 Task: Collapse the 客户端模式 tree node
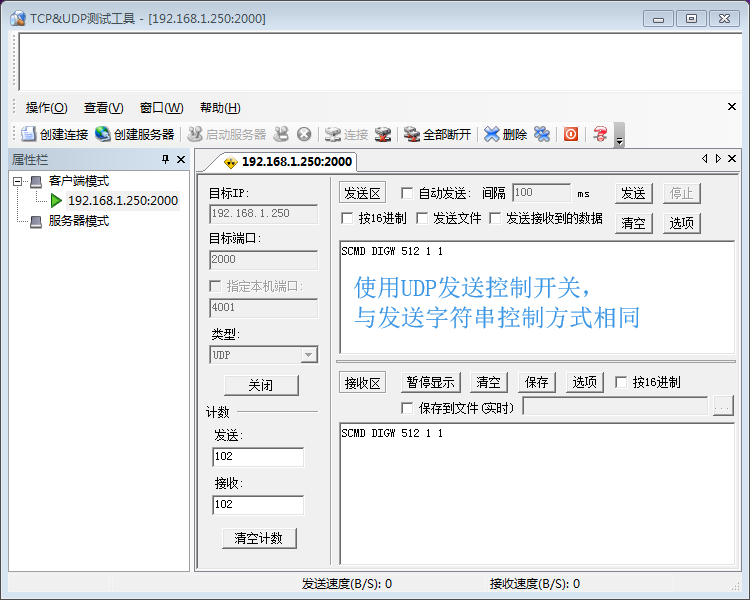tap(18, 181)
